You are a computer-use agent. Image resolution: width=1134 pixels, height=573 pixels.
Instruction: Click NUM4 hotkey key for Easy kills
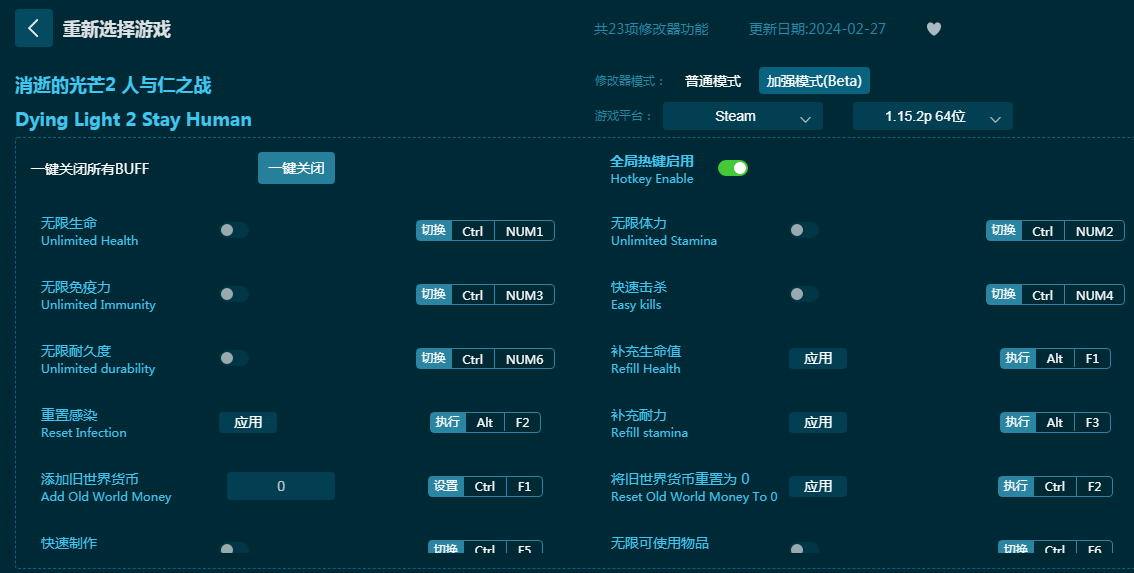pyautogui.click(x=1094, y=295)
